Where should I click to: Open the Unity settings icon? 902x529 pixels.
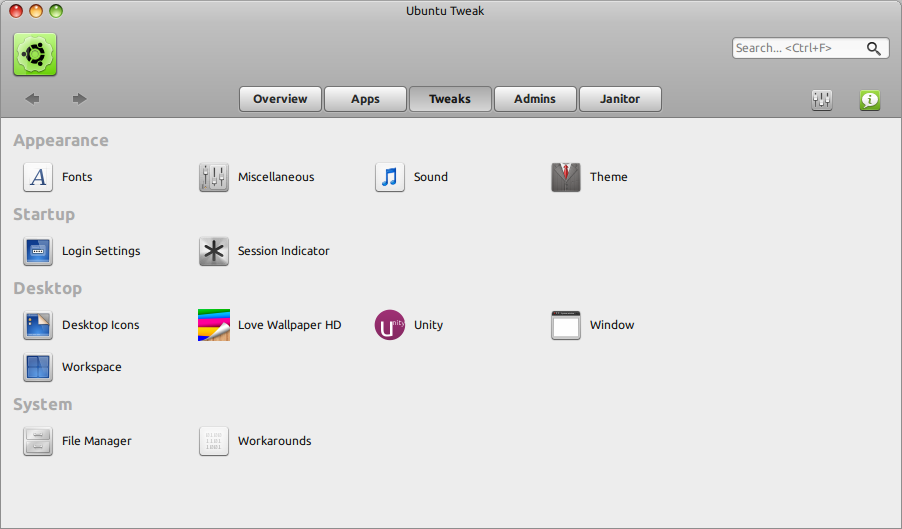(390, 325)
